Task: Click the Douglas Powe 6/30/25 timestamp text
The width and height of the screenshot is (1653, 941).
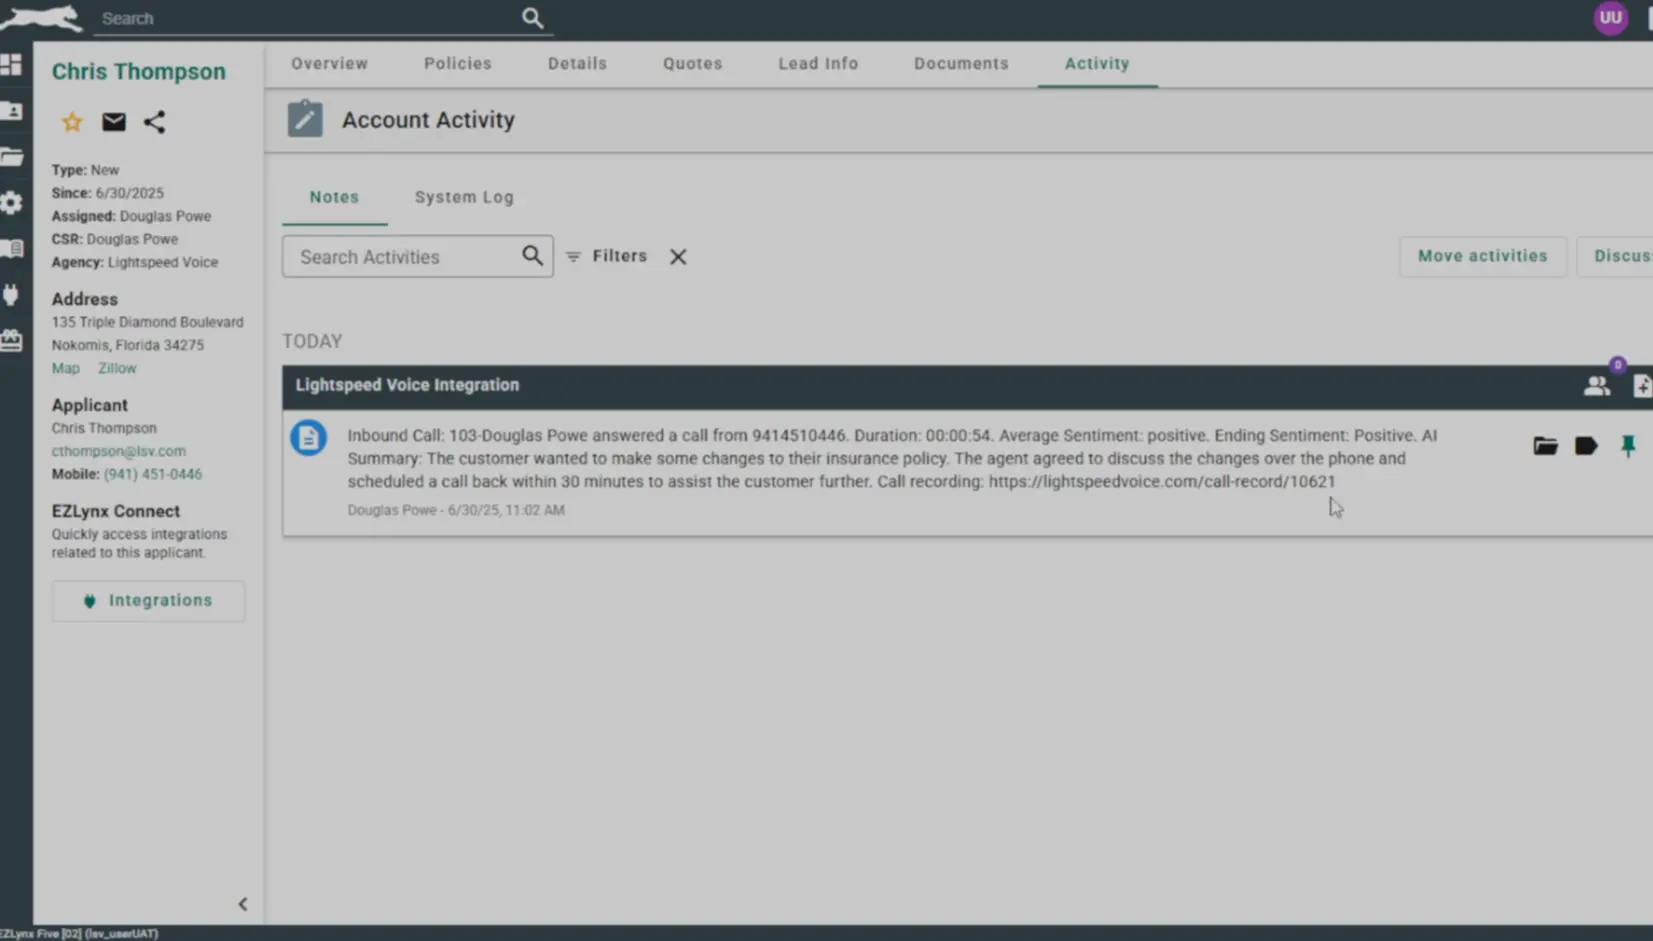Action: click(x=456, y=510)
